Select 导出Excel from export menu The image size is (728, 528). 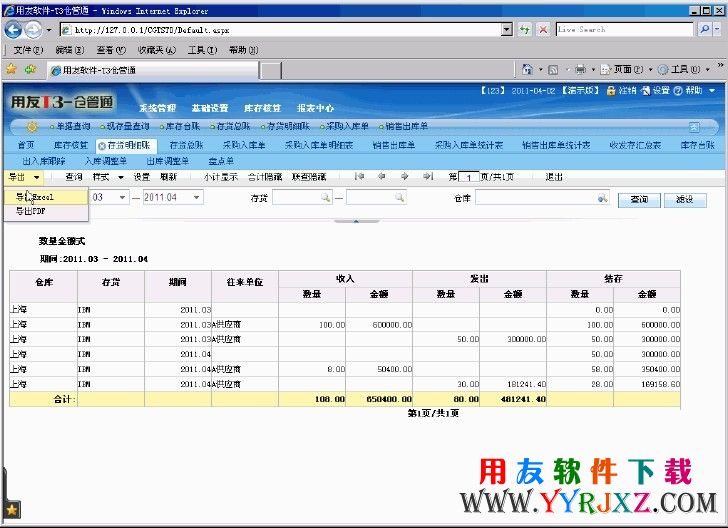click(46, 197)
